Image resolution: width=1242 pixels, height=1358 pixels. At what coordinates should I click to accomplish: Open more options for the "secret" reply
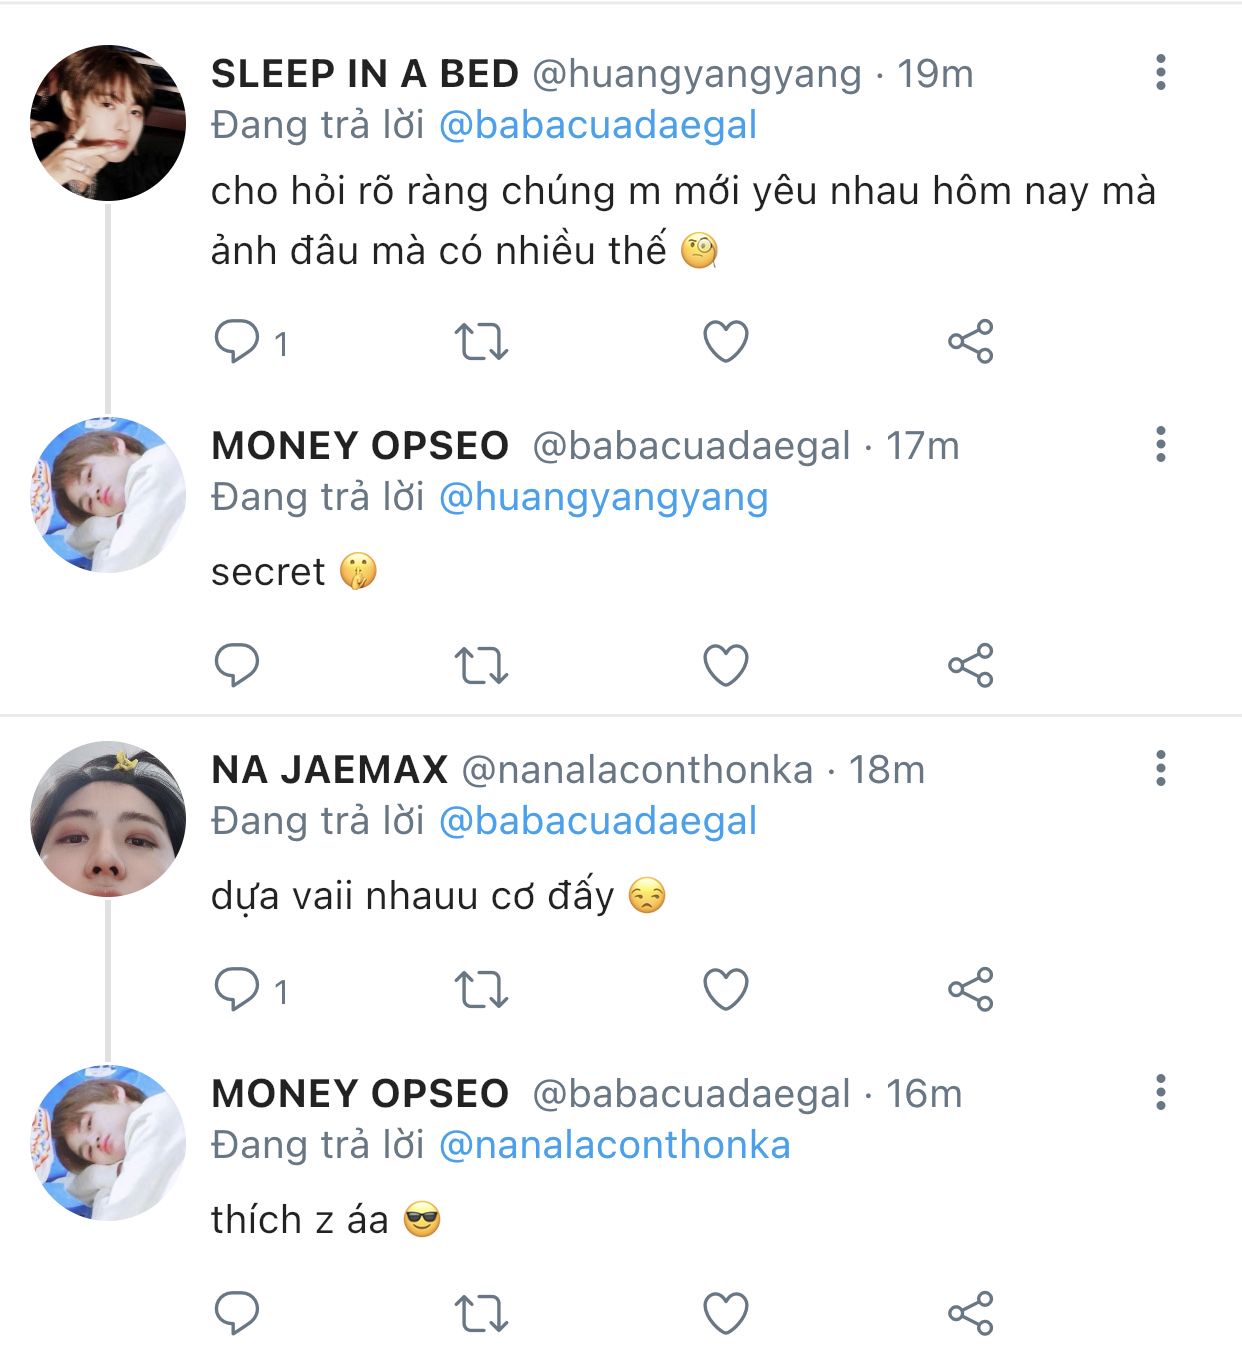point(1160,445)
